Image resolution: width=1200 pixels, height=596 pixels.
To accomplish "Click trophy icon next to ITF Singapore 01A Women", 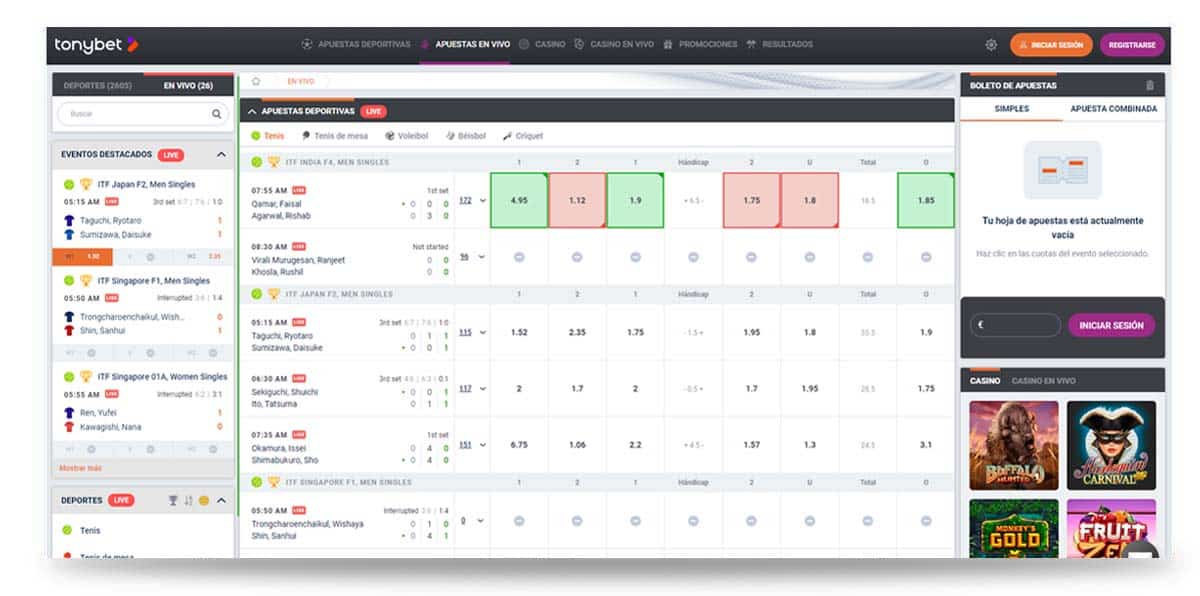I will point(85,377).
